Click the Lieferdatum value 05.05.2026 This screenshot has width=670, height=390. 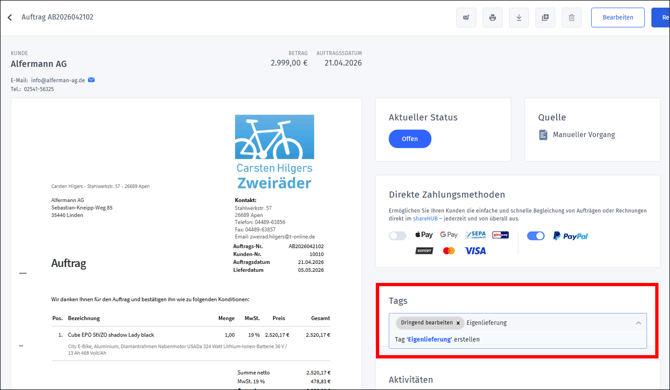tap(311, 270)
